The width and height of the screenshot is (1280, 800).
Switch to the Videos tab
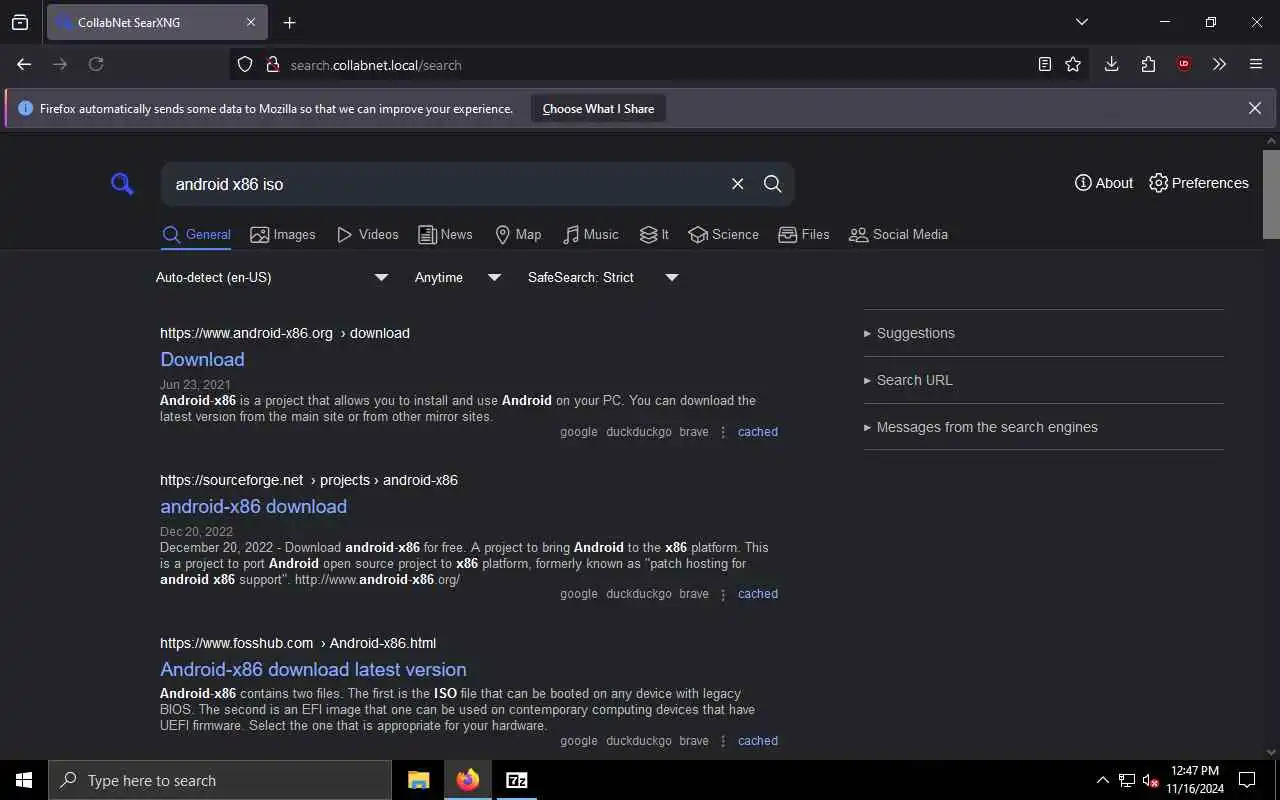(368, 234)
